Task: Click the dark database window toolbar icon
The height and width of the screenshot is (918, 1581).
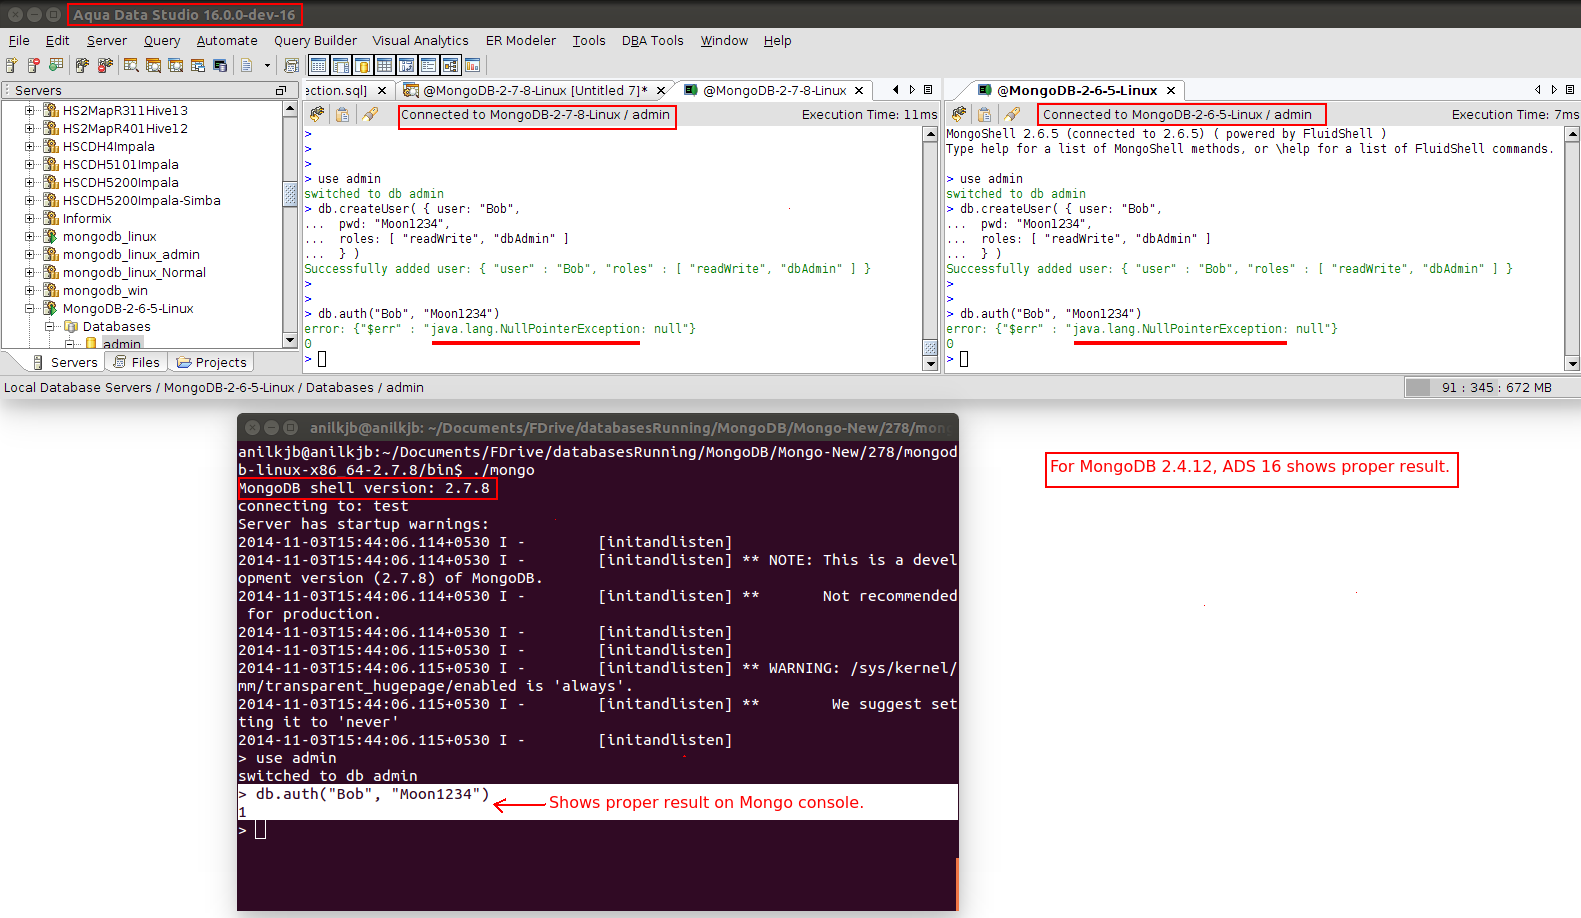Action: pos(219,65)
